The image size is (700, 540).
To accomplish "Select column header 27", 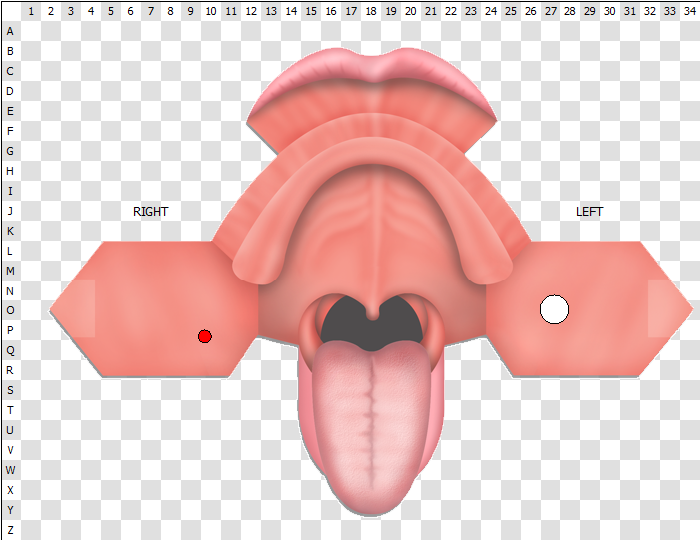I will tap(550, 11).
